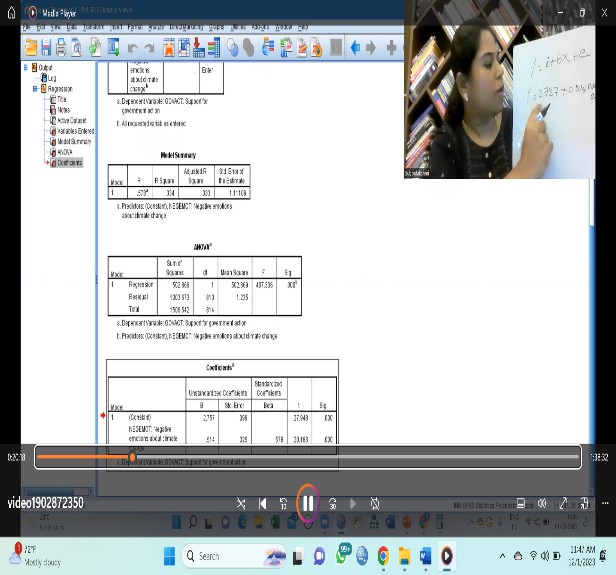Viewport: 616px width, 575px height.
Task: Click the SPSS Export output icon
Action: pyautogui.click(x=95, y=48)
